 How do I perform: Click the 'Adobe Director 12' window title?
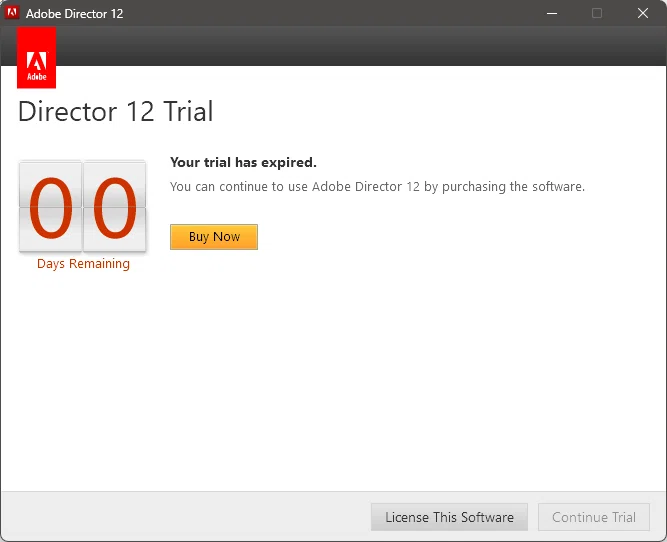[74, 14]
